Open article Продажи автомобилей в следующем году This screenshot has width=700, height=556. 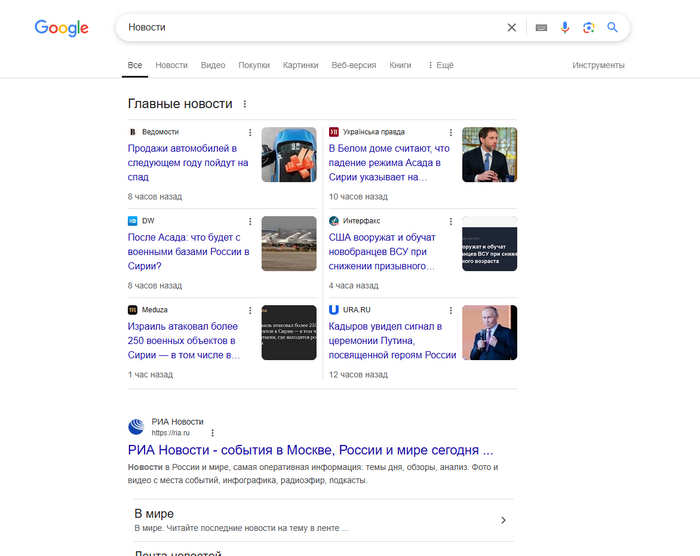pos(188,163)
